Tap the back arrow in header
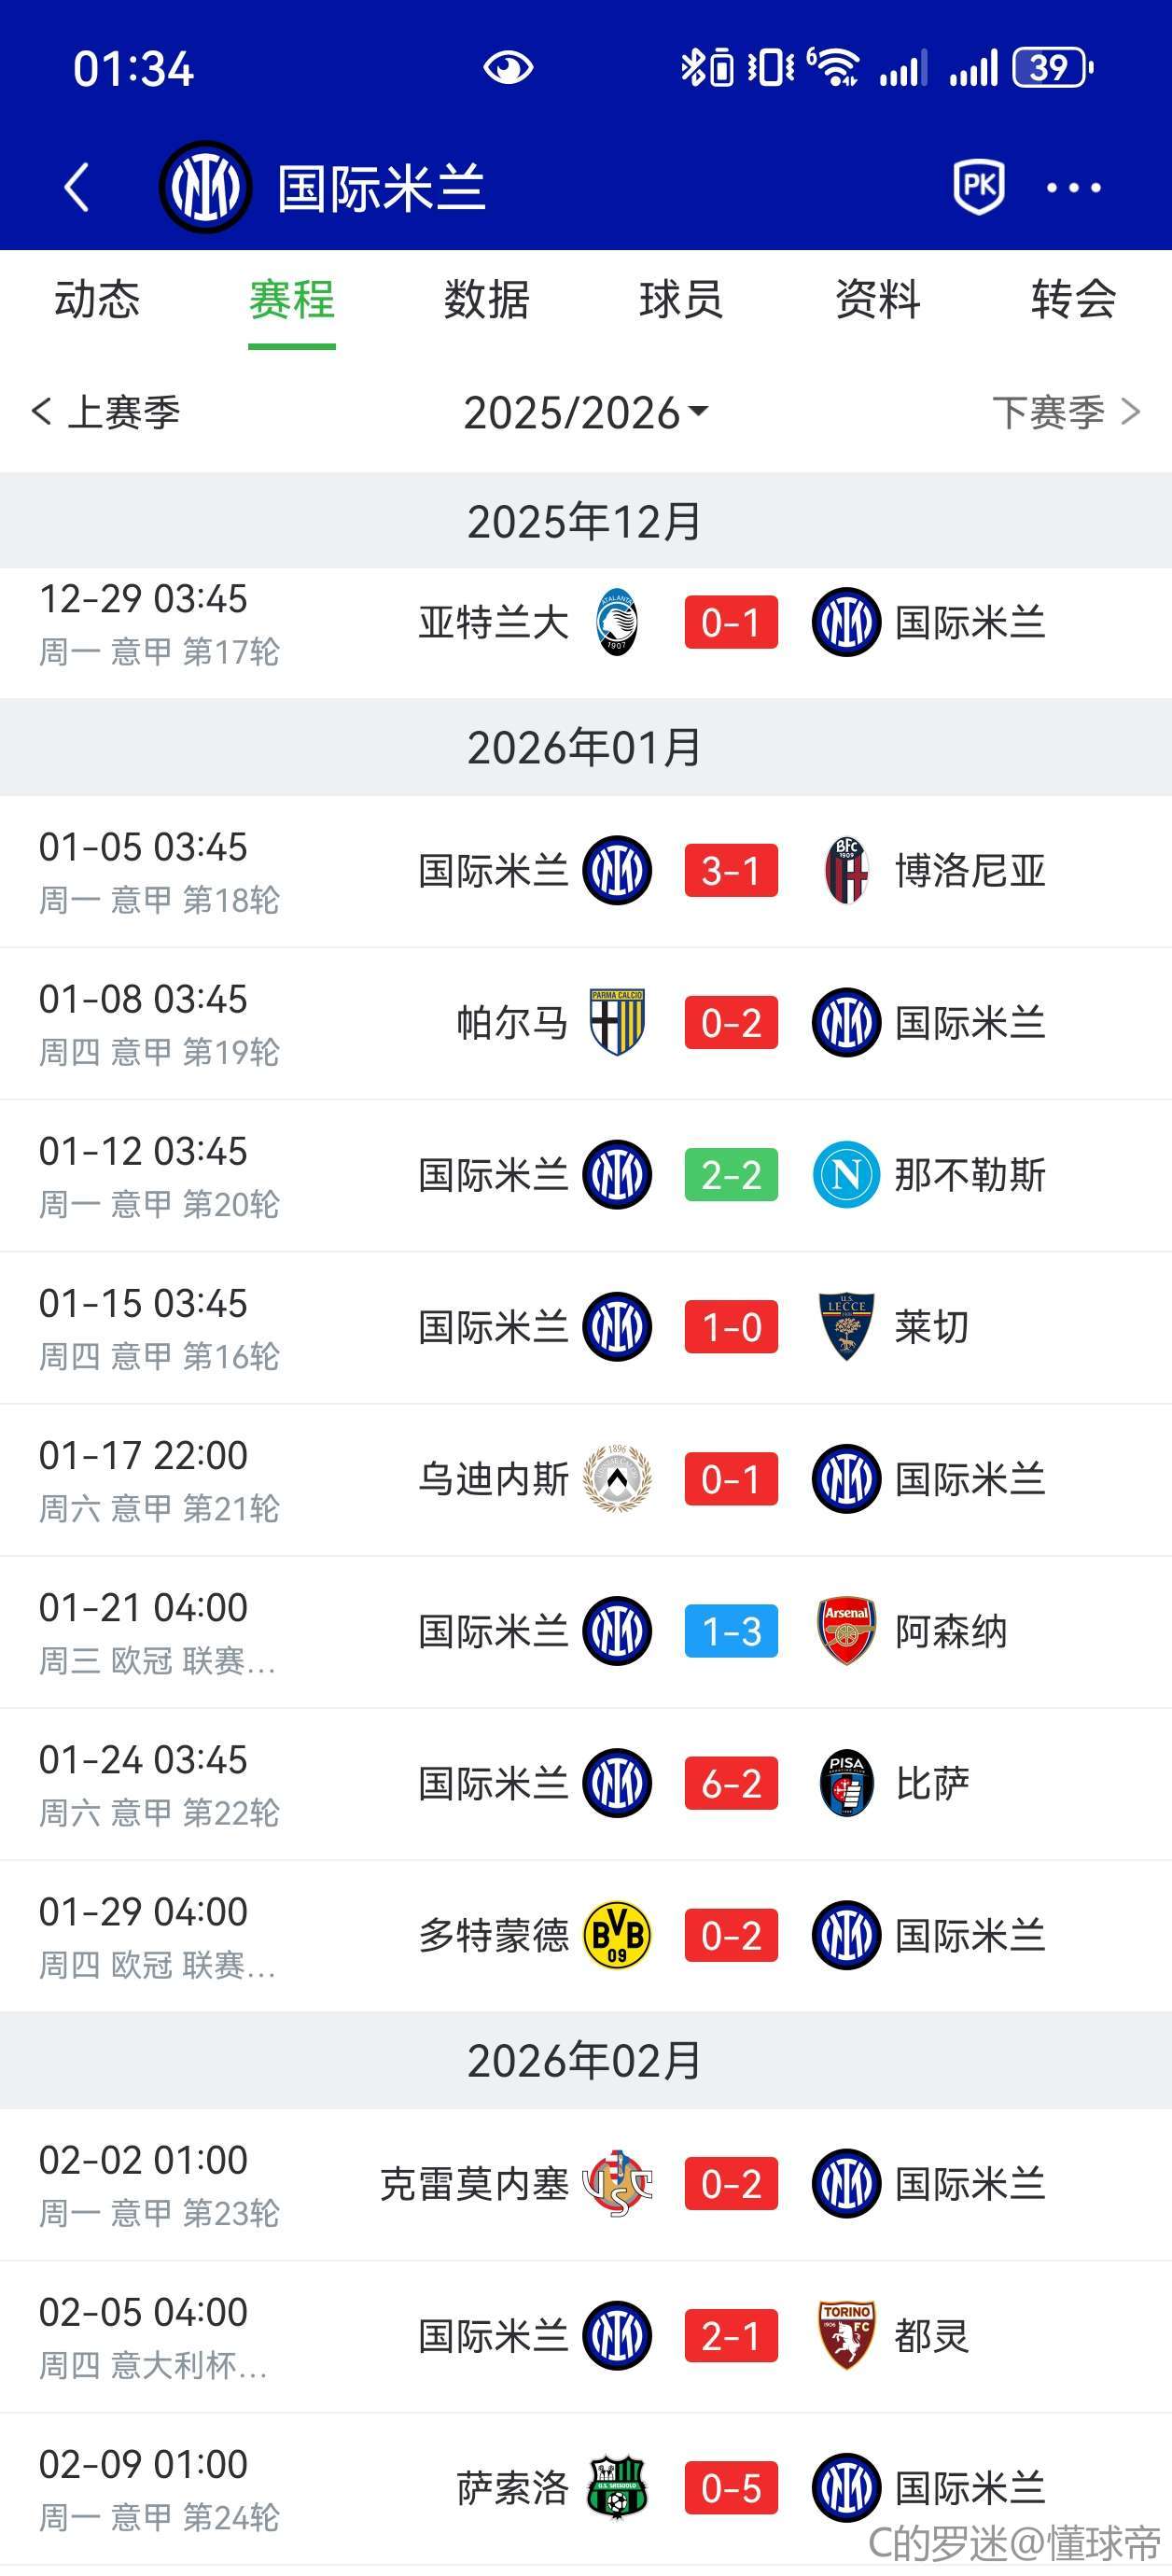The image size is (1172, 2576). point(77,187)
